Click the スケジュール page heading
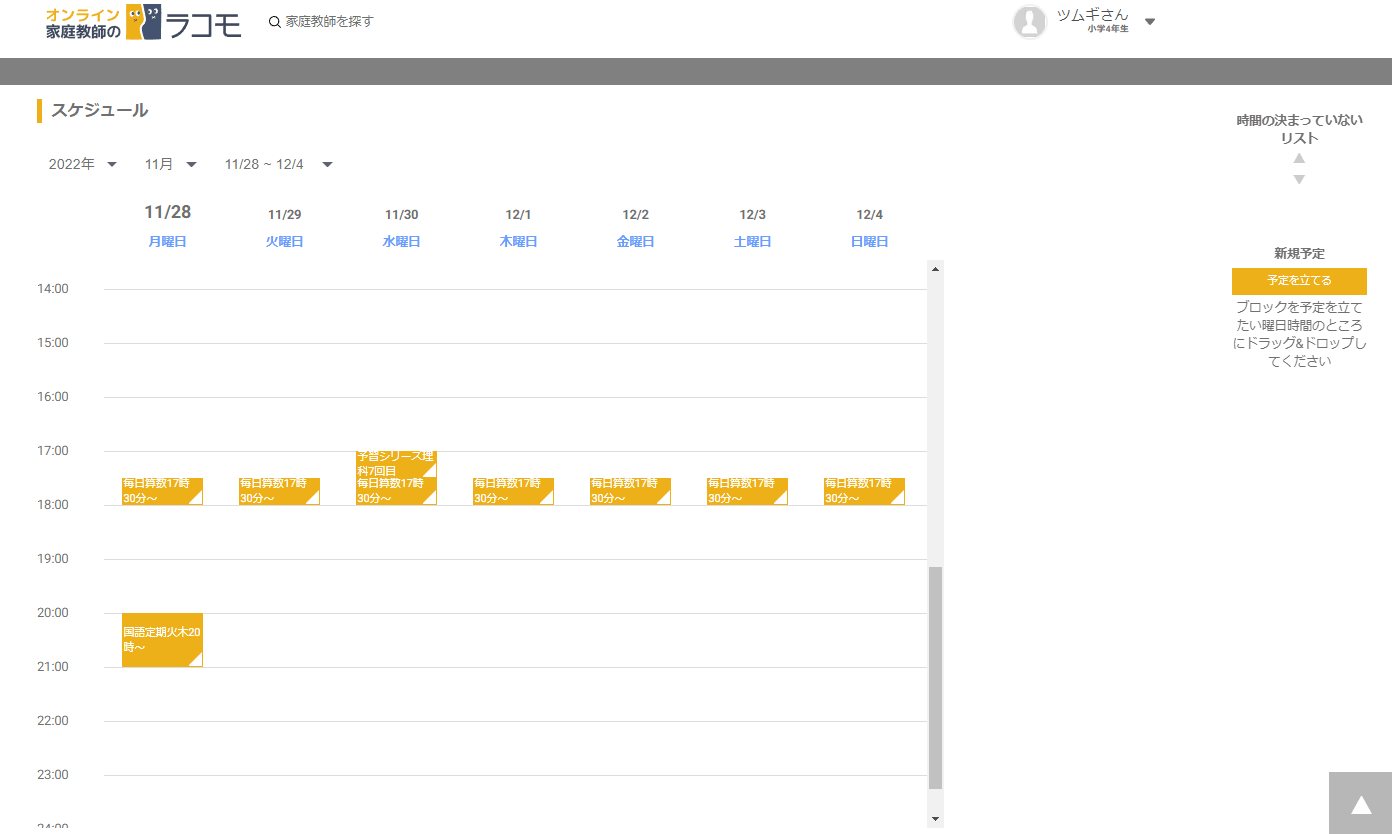The width and height of the screenshot is (1392, 834). 99,110
